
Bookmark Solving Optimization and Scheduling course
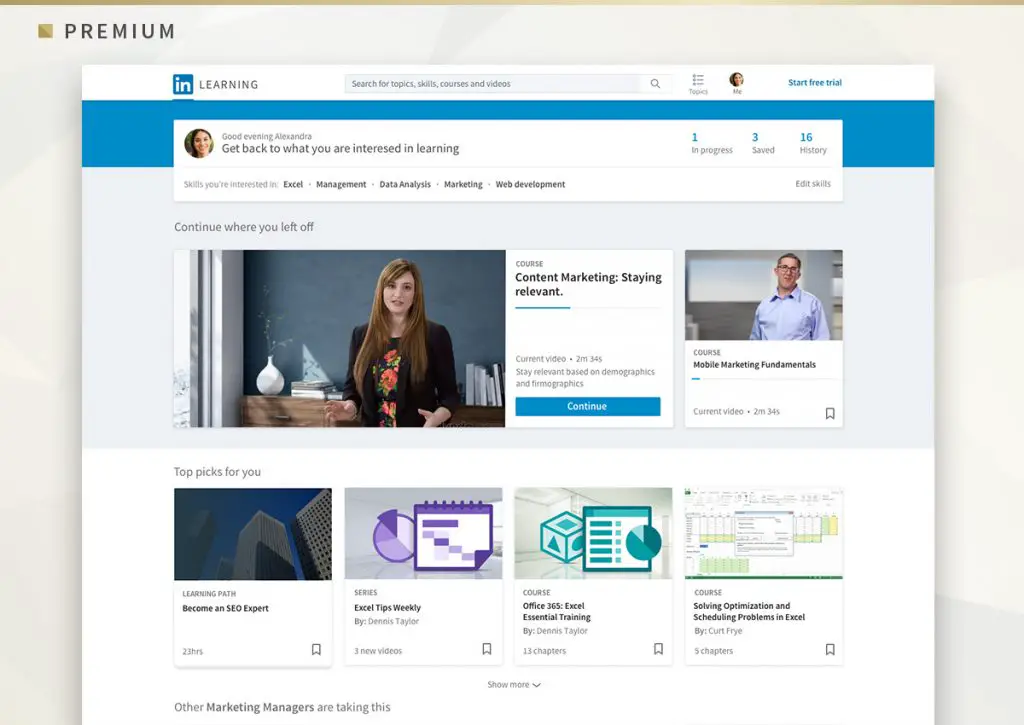click(830, 649)
